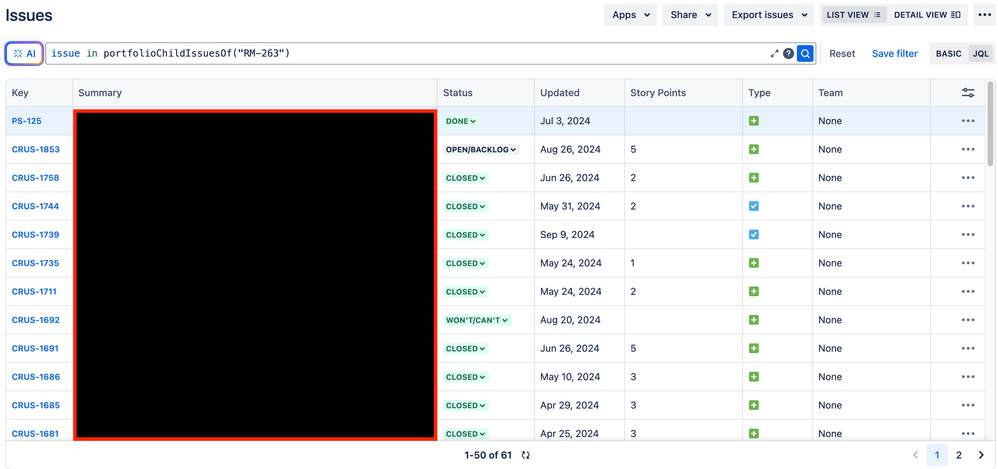This screenshot has width=998, height=469.
Task: Click the story type icon for CRUS-1853
Action: point(754,150)
